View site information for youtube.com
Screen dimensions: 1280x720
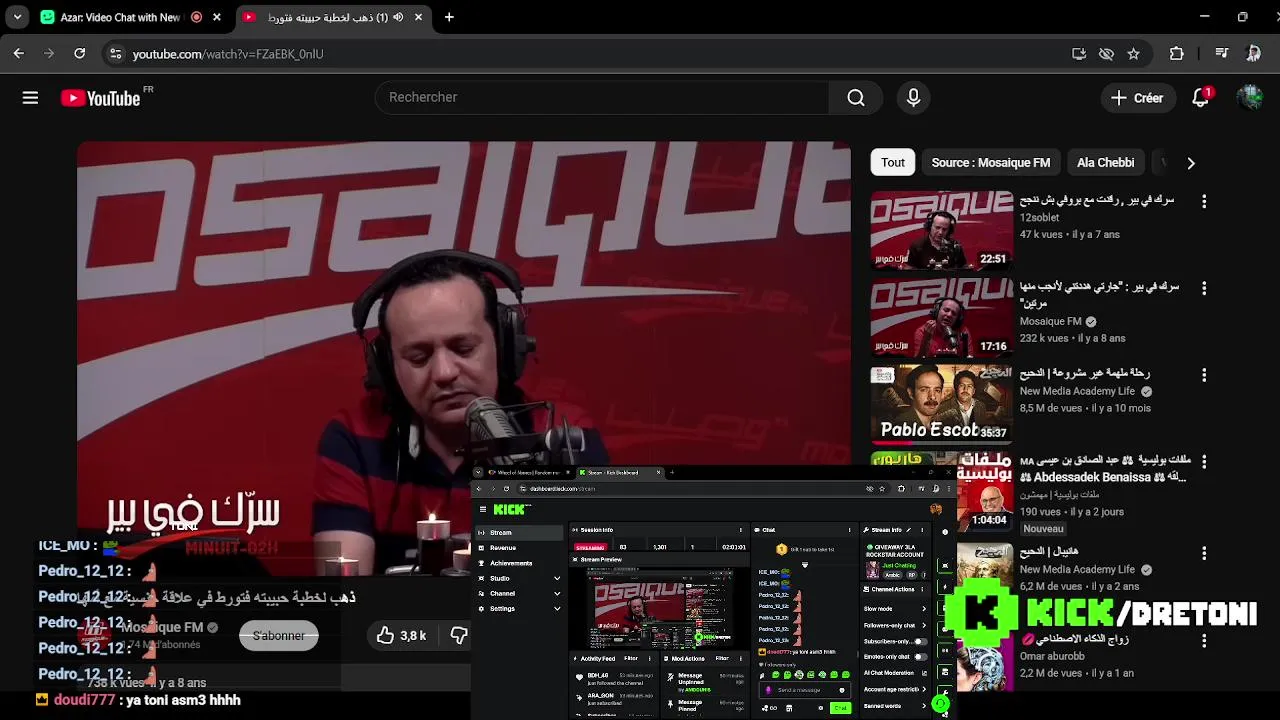tap(115, 54)
